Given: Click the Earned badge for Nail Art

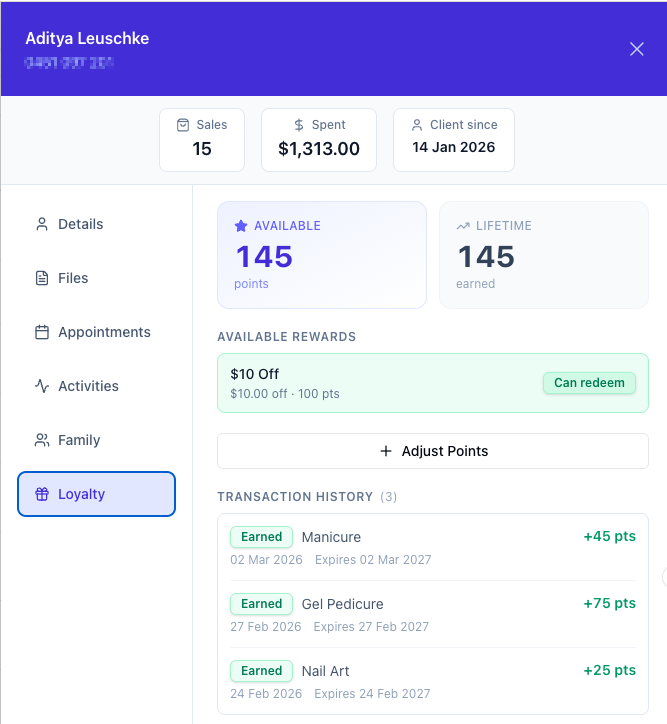Looking at the screenshot, I should tap(261, 670).
